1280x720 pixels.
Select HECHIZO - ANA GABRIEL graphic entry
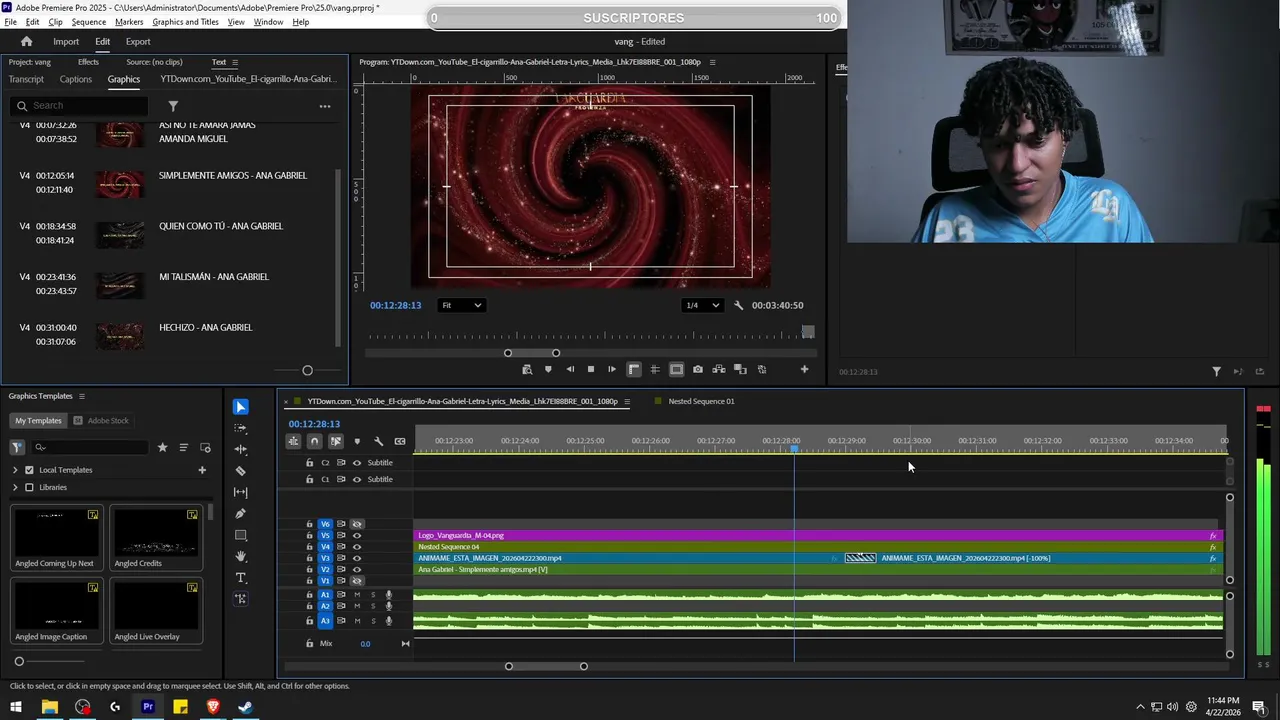205,327
